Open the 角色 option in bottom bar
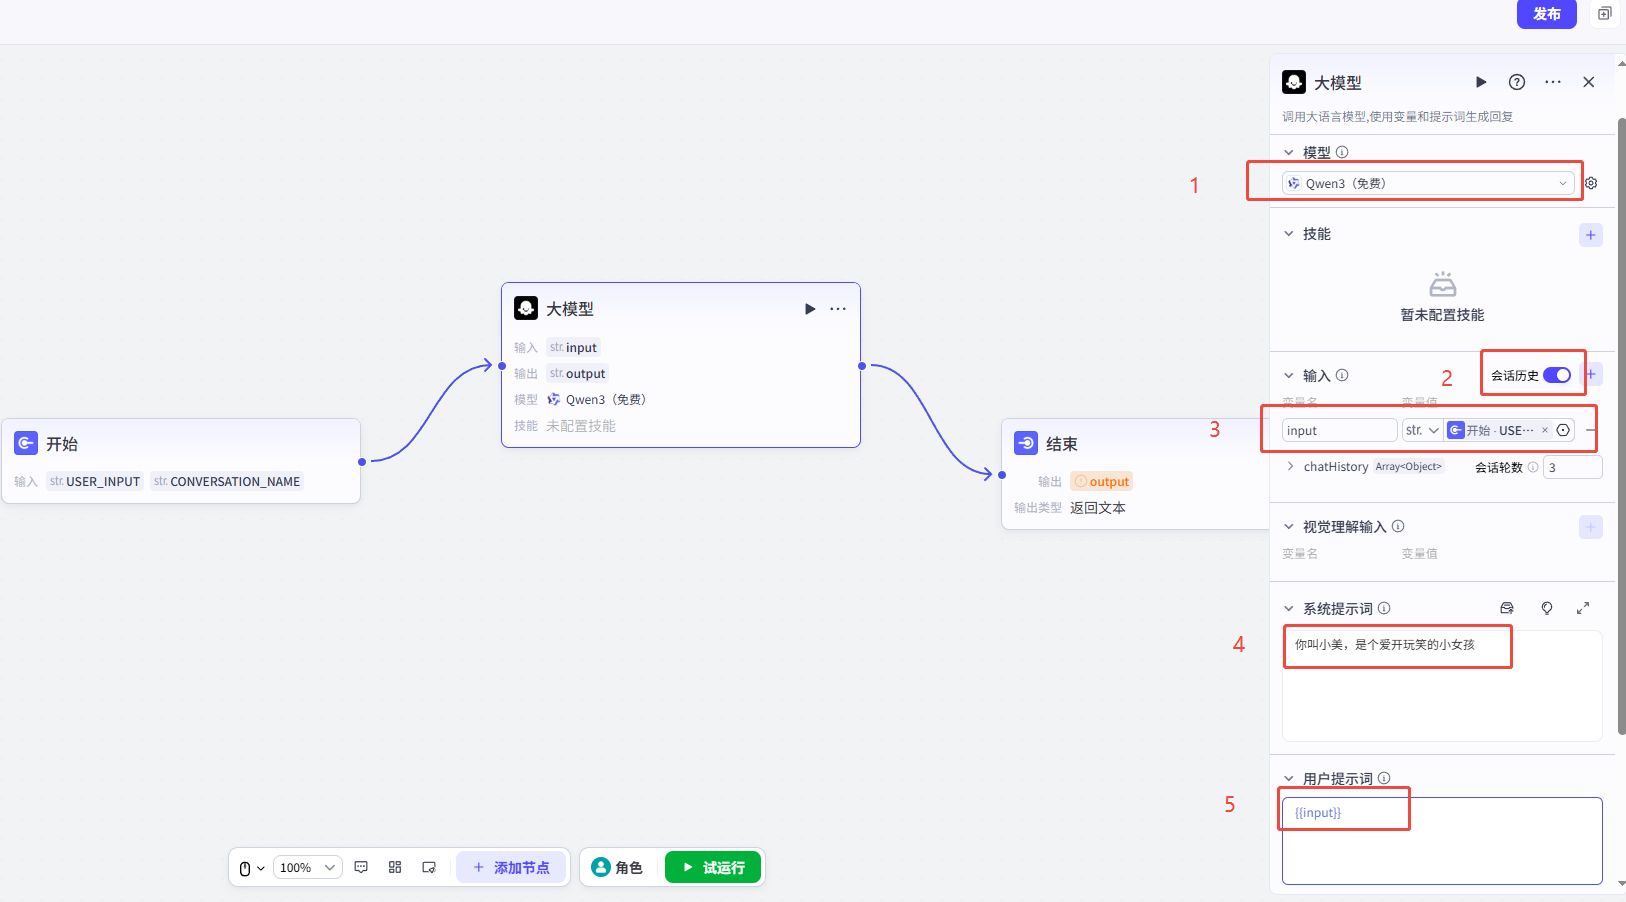This screenshot has height=902, width=1626. [617, 867]
